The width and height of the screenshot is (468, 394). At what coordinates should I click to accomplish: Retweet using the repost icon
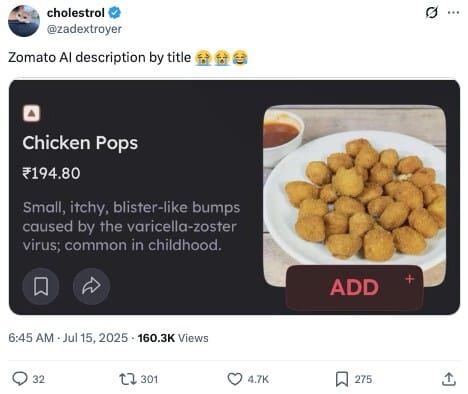128,379
